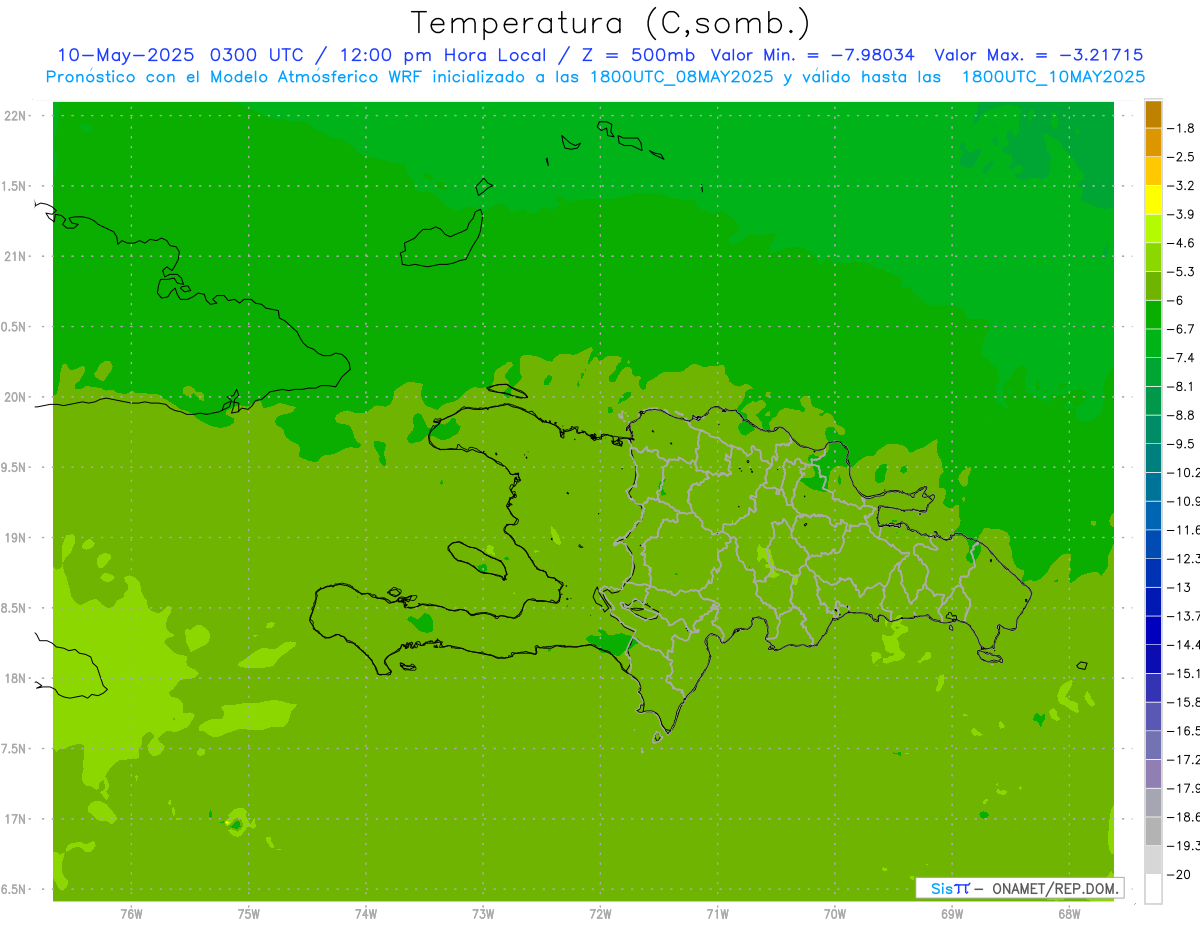Select the dark orange swatch above -1.8
The height and width of the screenshot is (927, 1200).
[1153, 114]
